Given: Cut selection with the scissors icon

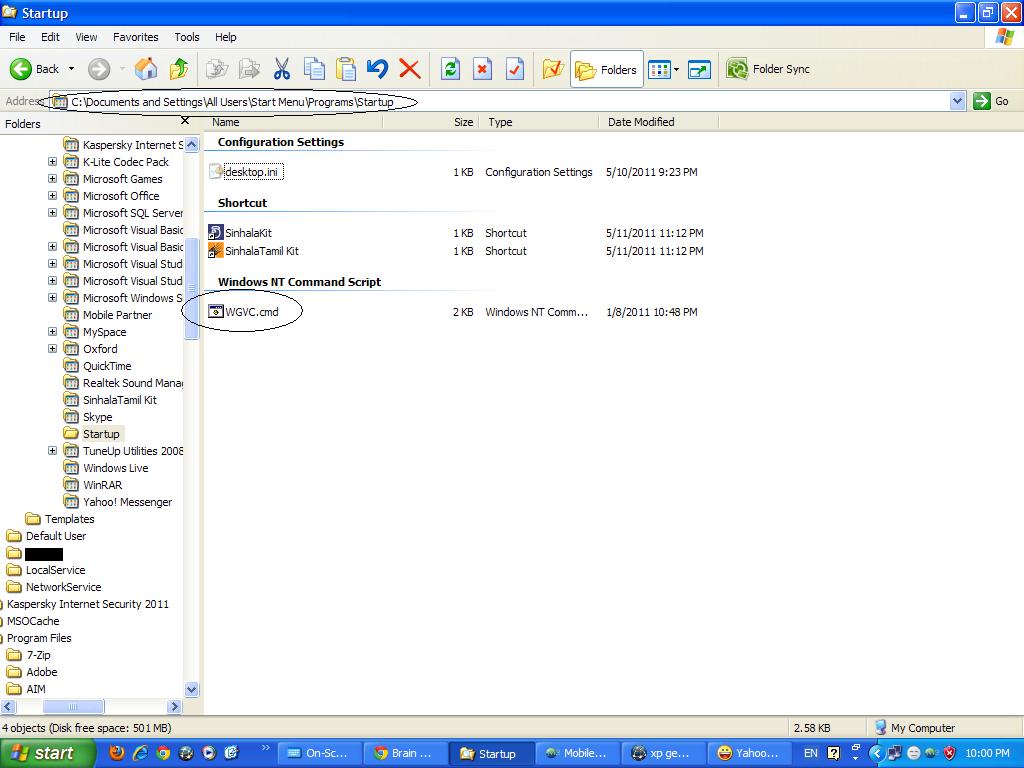Looking at the screenshot, I should 281,69.
